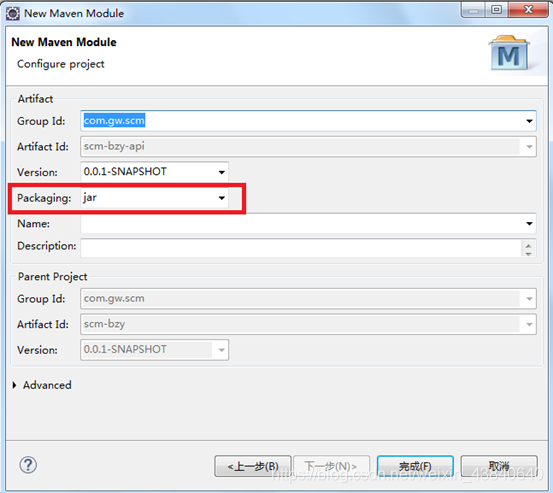Maximize the New Maven Module window
Screen dimensions: 553x493
click(497, 10)
